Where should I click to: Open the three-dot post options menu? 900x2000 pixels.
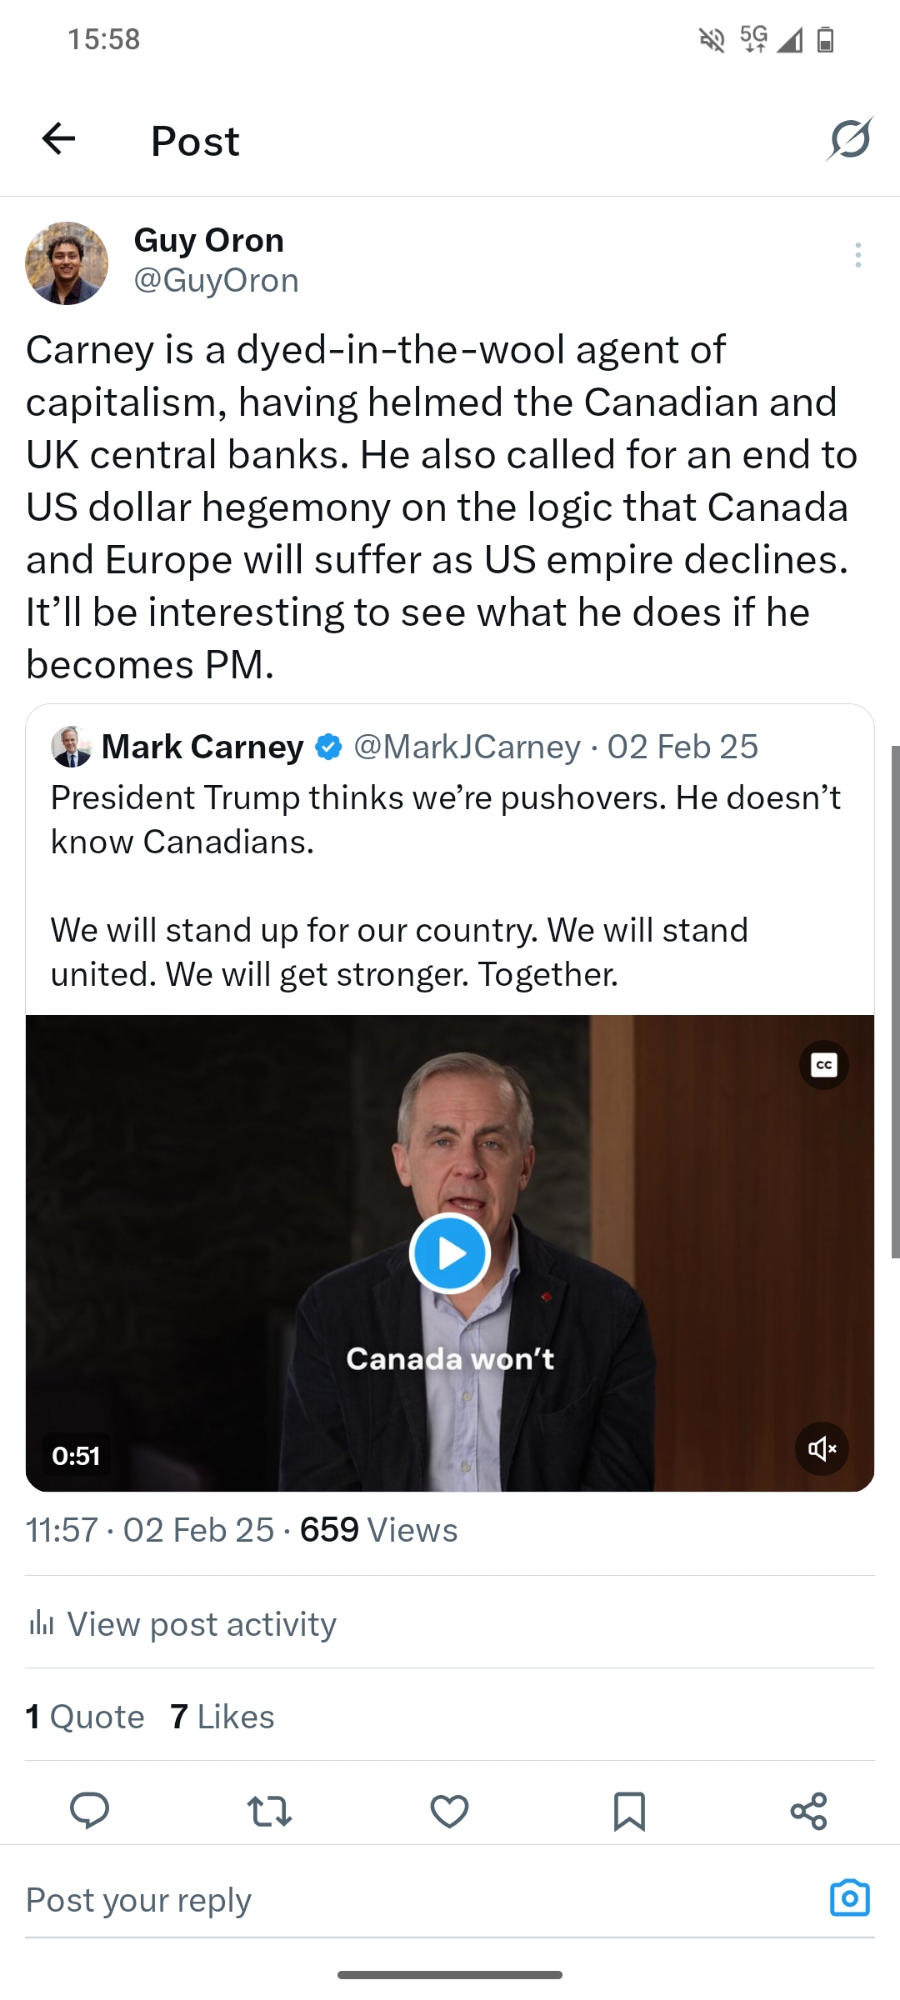click(858, 255)
